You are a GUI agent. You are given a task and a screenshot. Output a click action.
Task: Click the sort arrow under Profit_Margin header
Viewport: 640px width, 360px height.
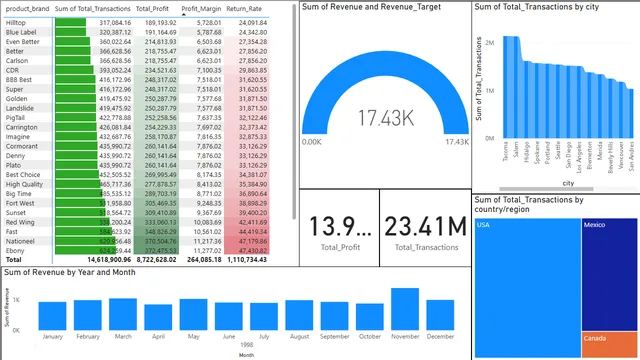[184, 15]
